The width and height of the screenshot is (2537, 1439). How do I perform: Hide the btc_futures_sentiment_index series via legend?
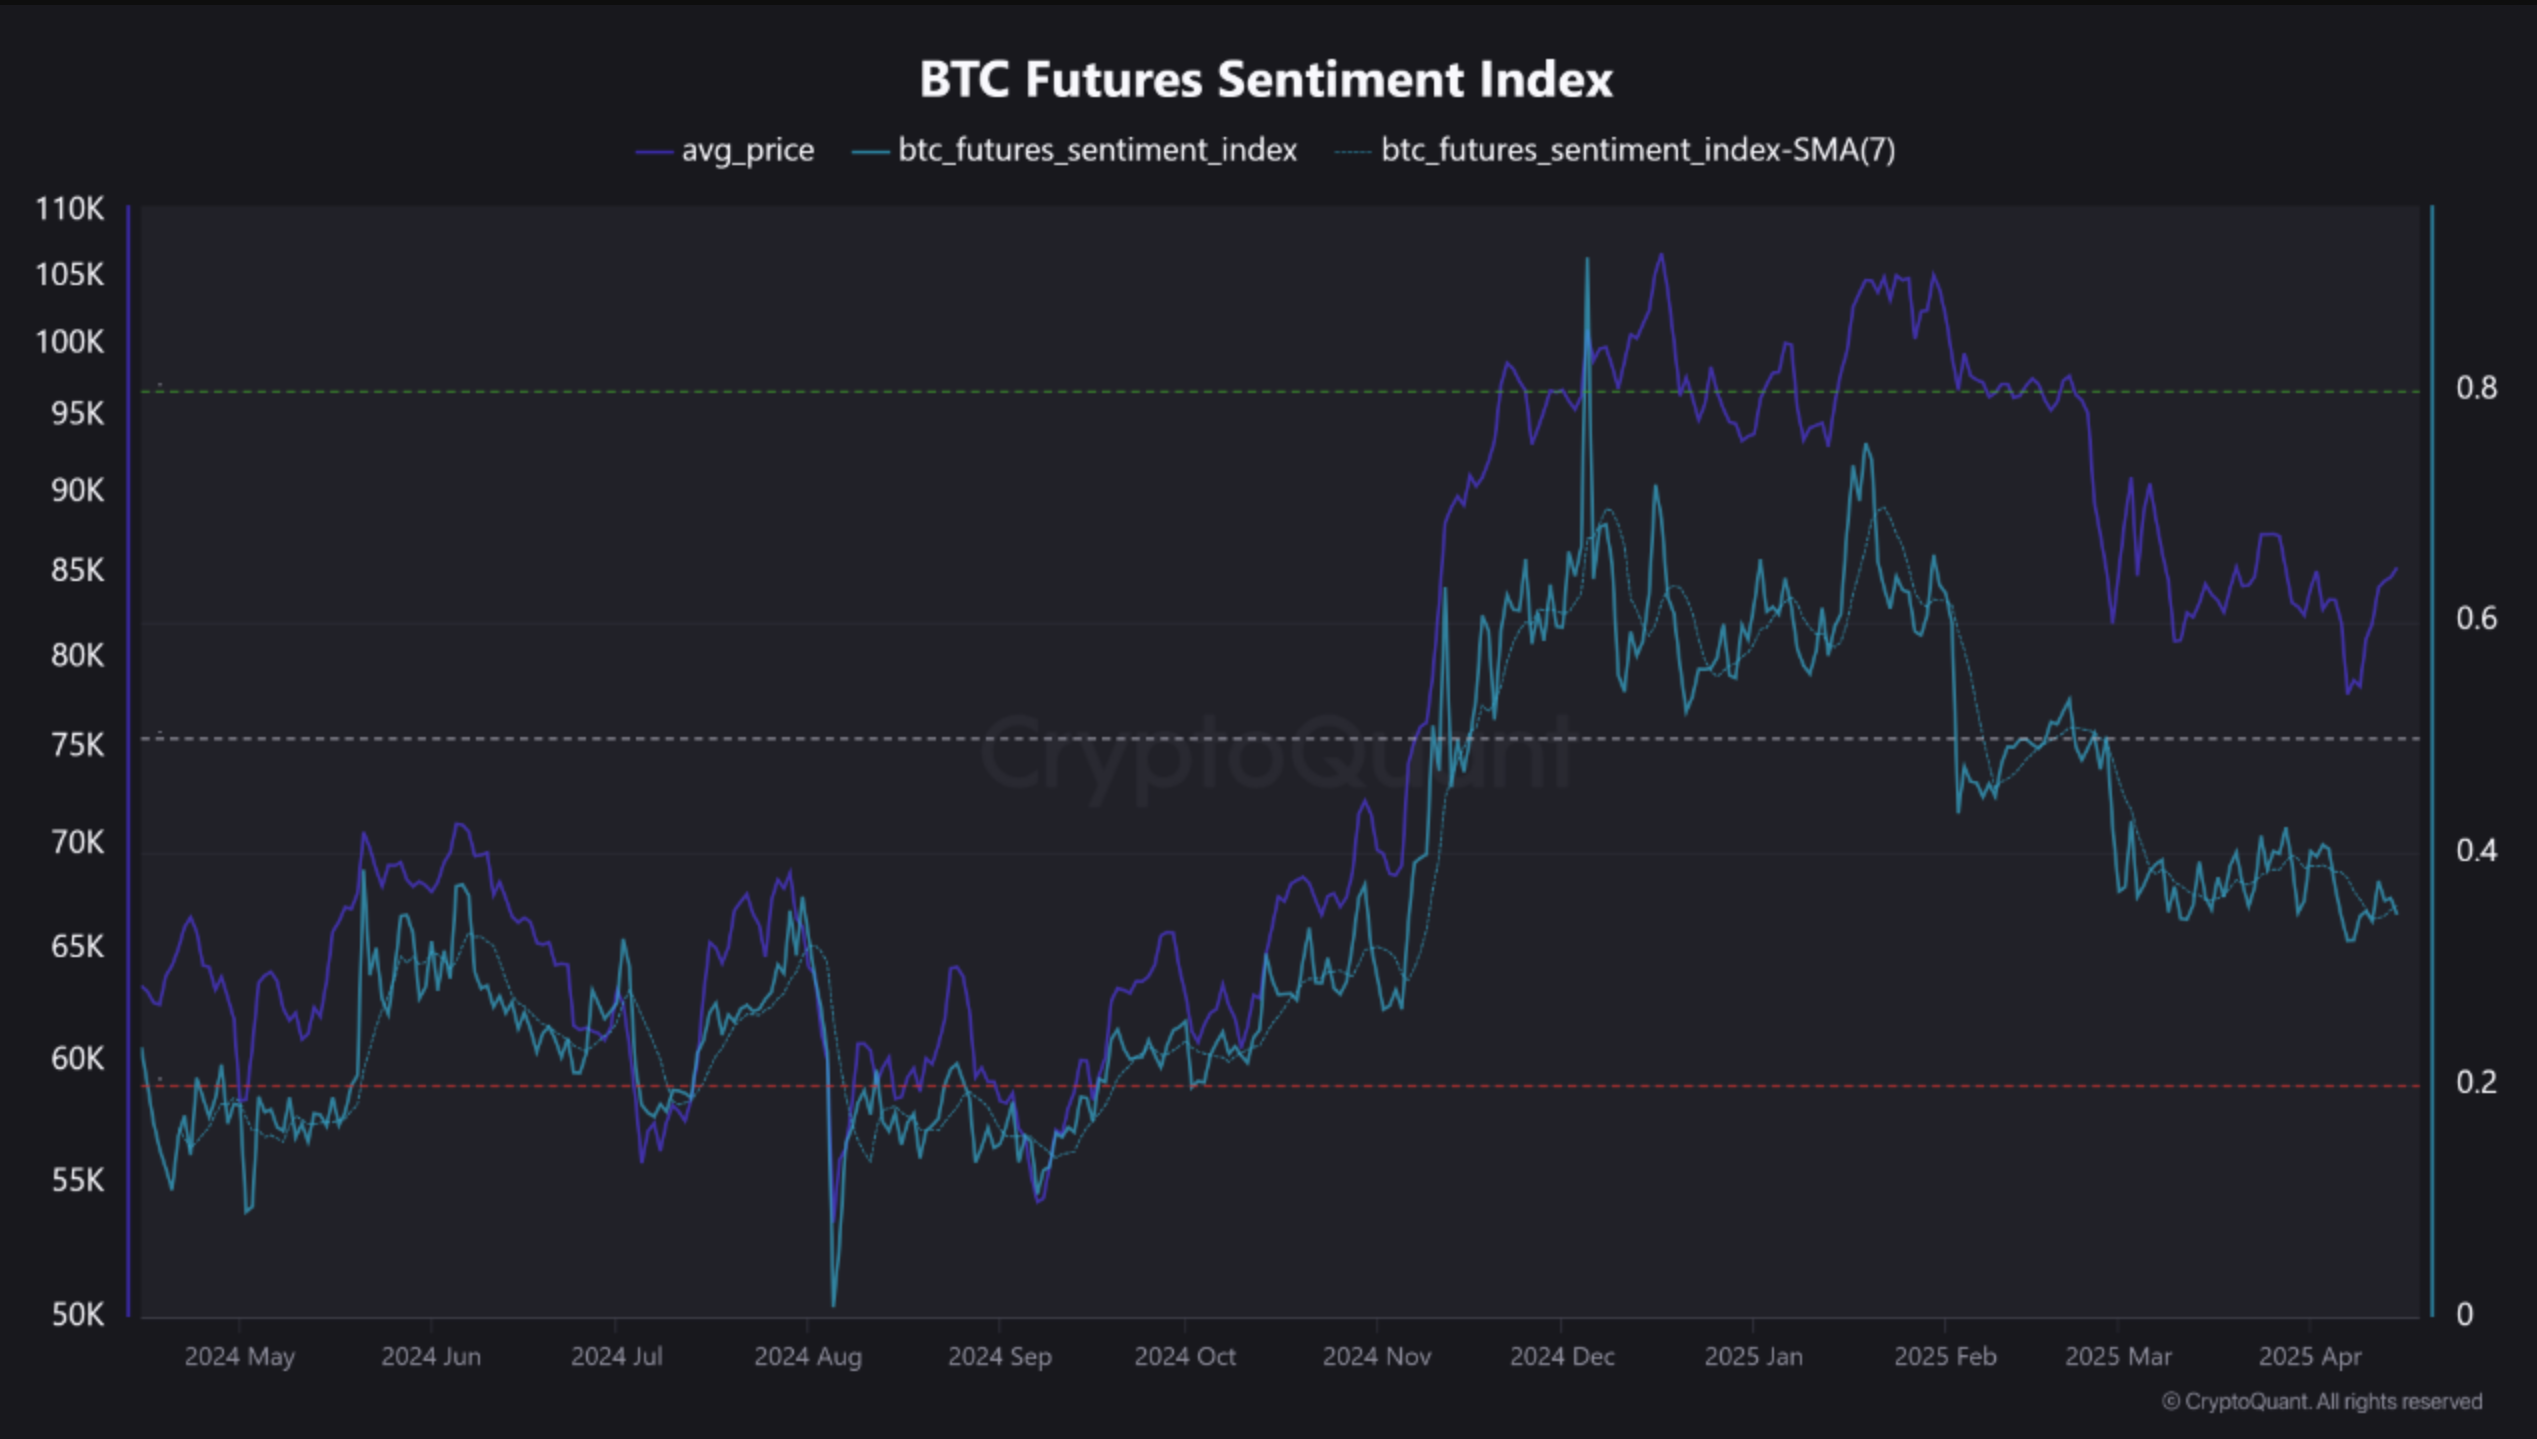coord(1096,151)
